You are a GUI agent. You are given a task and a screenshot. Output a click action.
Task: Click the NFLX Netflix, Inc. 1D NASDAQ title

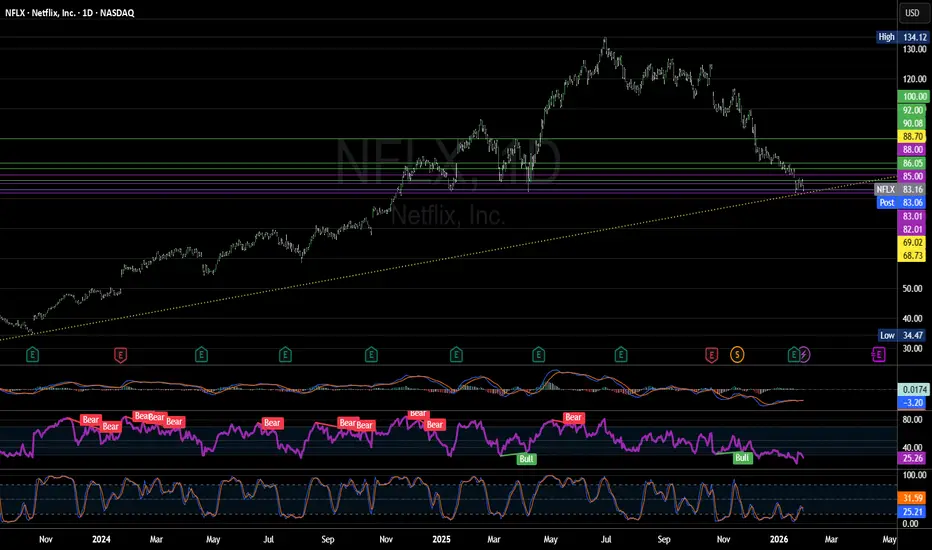[70, 12]
